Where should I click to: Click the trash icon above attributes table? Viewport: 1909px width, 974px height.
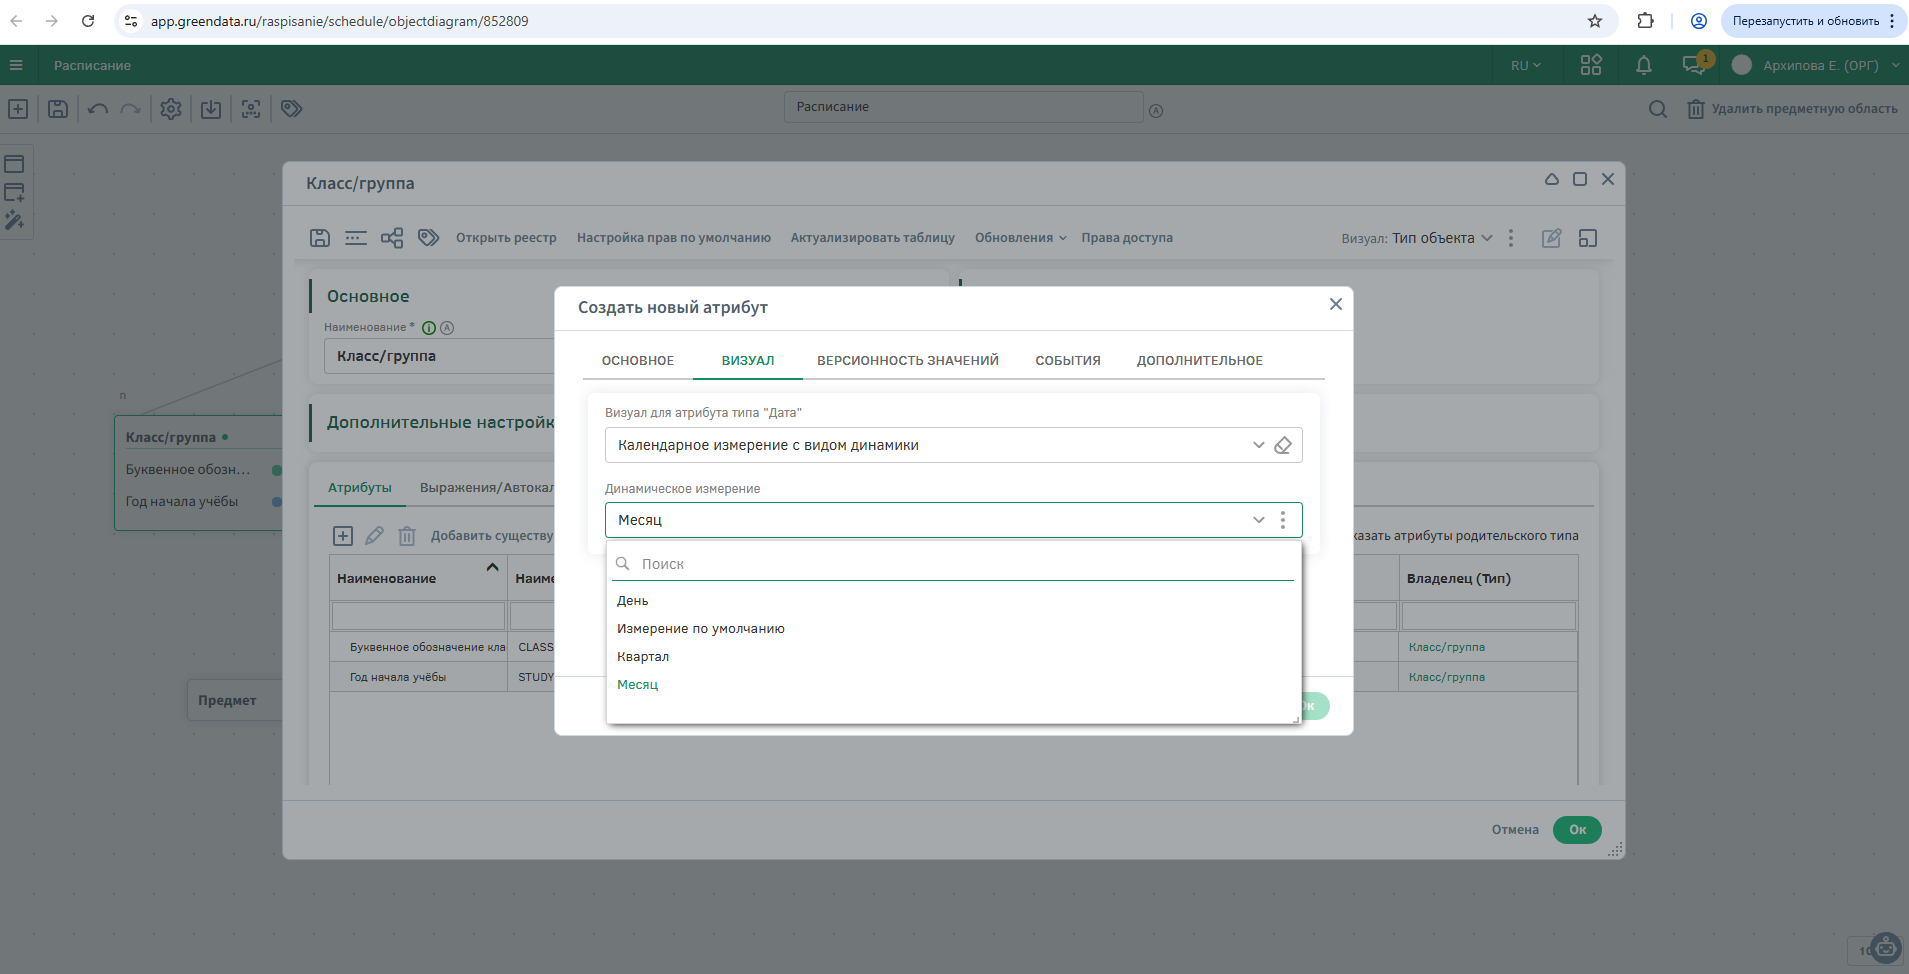point(407,537)
